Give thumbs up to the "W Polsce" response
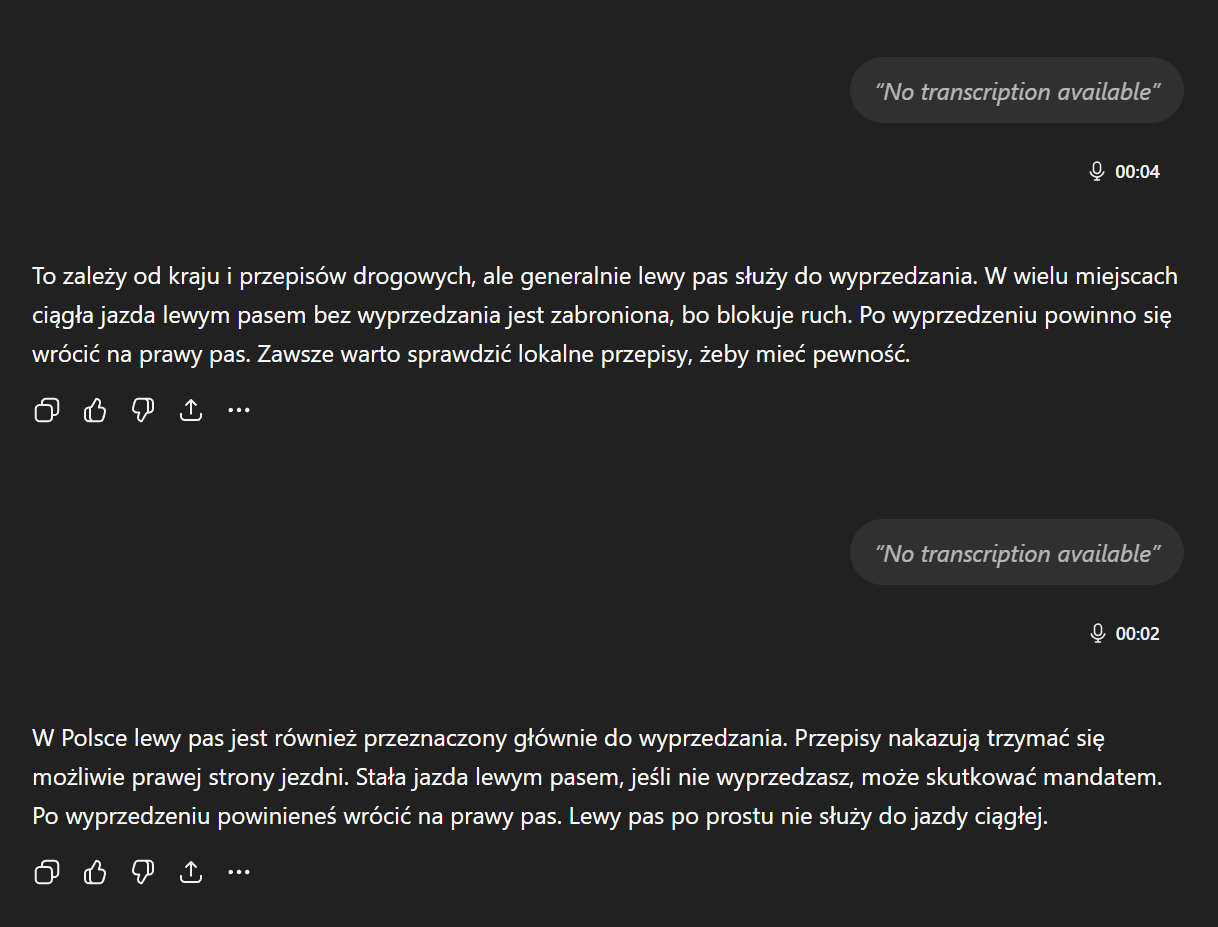The width and height of the screenshot is (1218, 927). coord(95,873)
